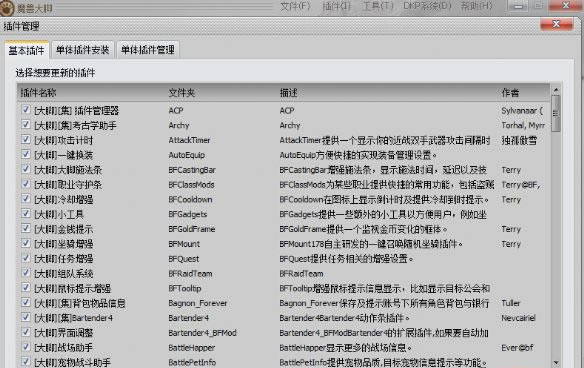Switch to the 单体插件安装 tab
Viewport: 584px width, 368px height.
click(x=82, y=50)
